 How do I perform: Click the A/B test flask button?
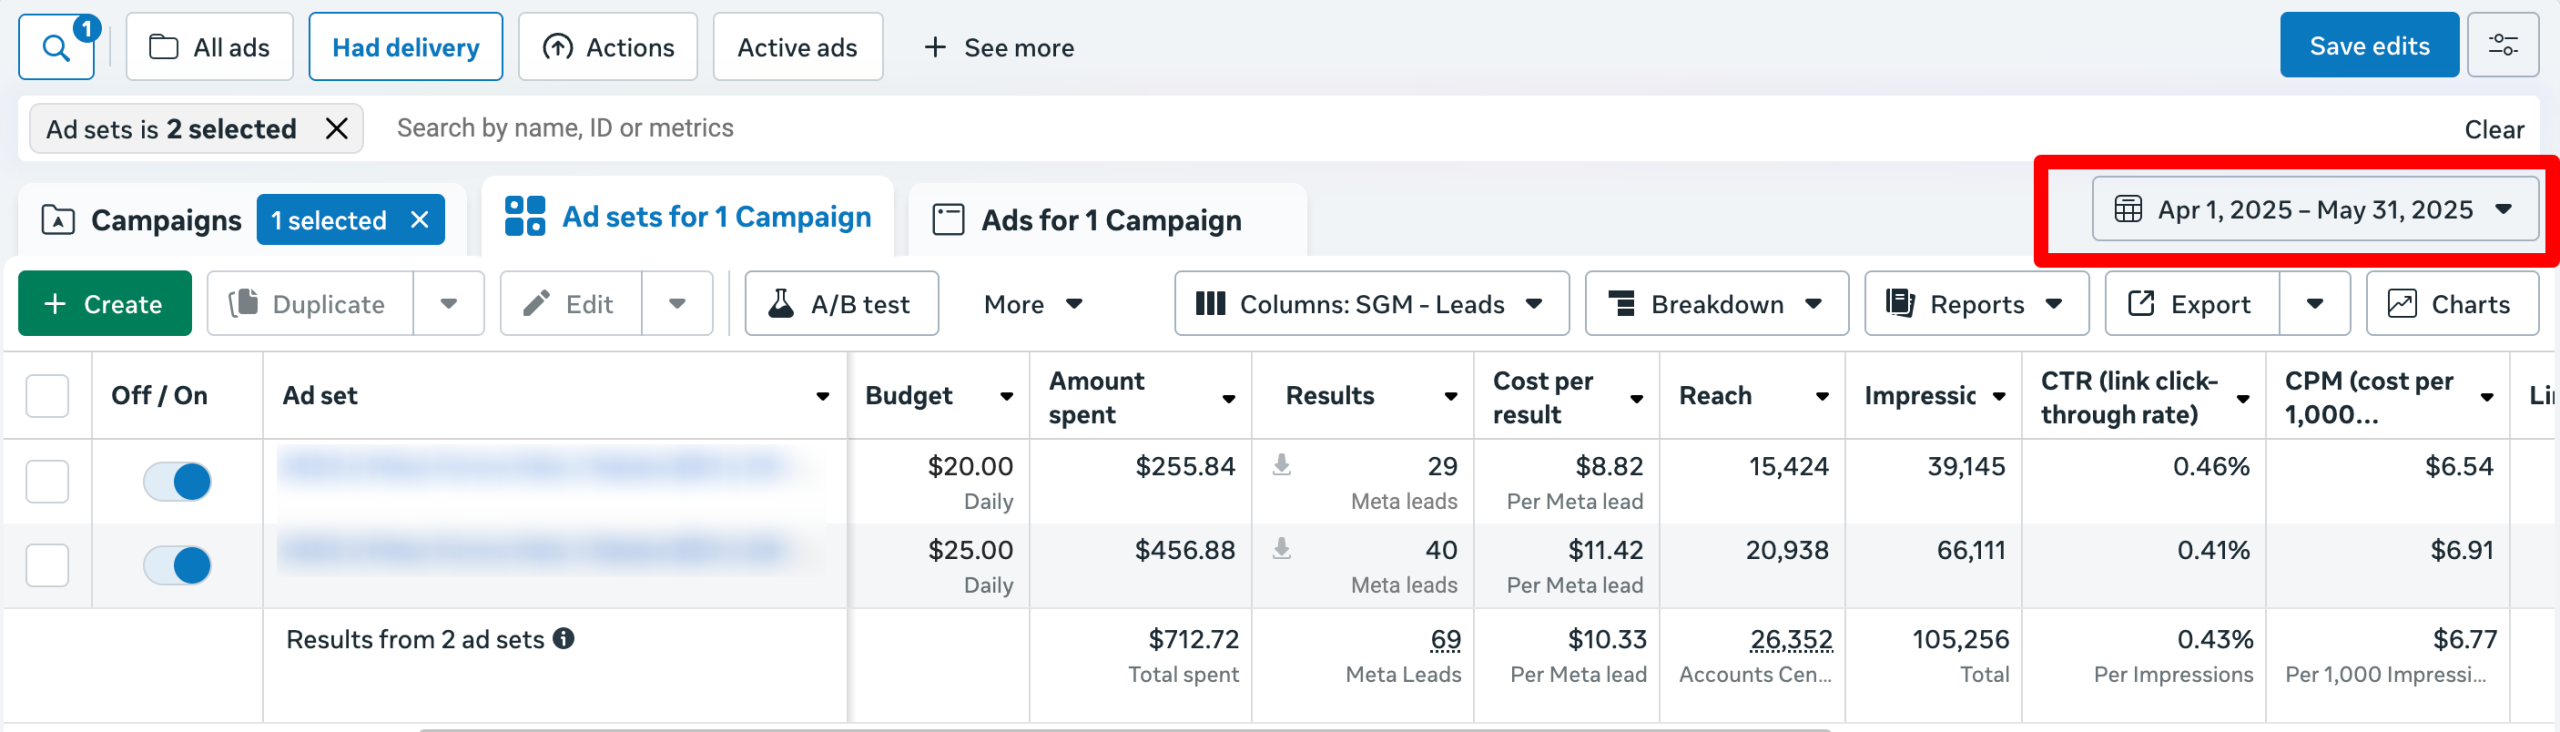[841, 304]
